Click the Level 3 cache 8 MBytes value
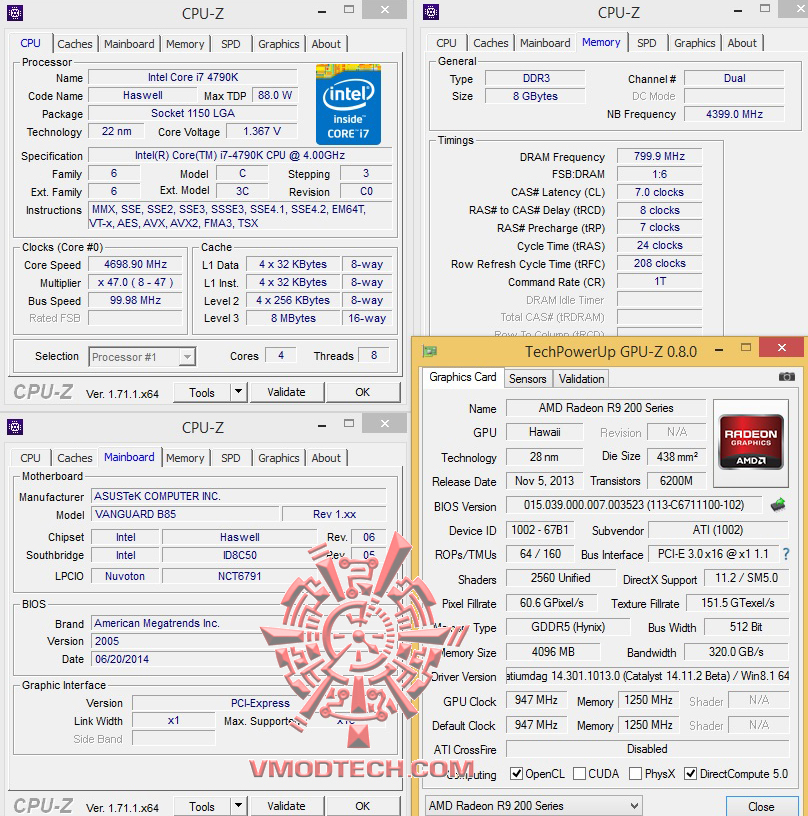Screen dimensions: 808x816 [x=293, y=318]
